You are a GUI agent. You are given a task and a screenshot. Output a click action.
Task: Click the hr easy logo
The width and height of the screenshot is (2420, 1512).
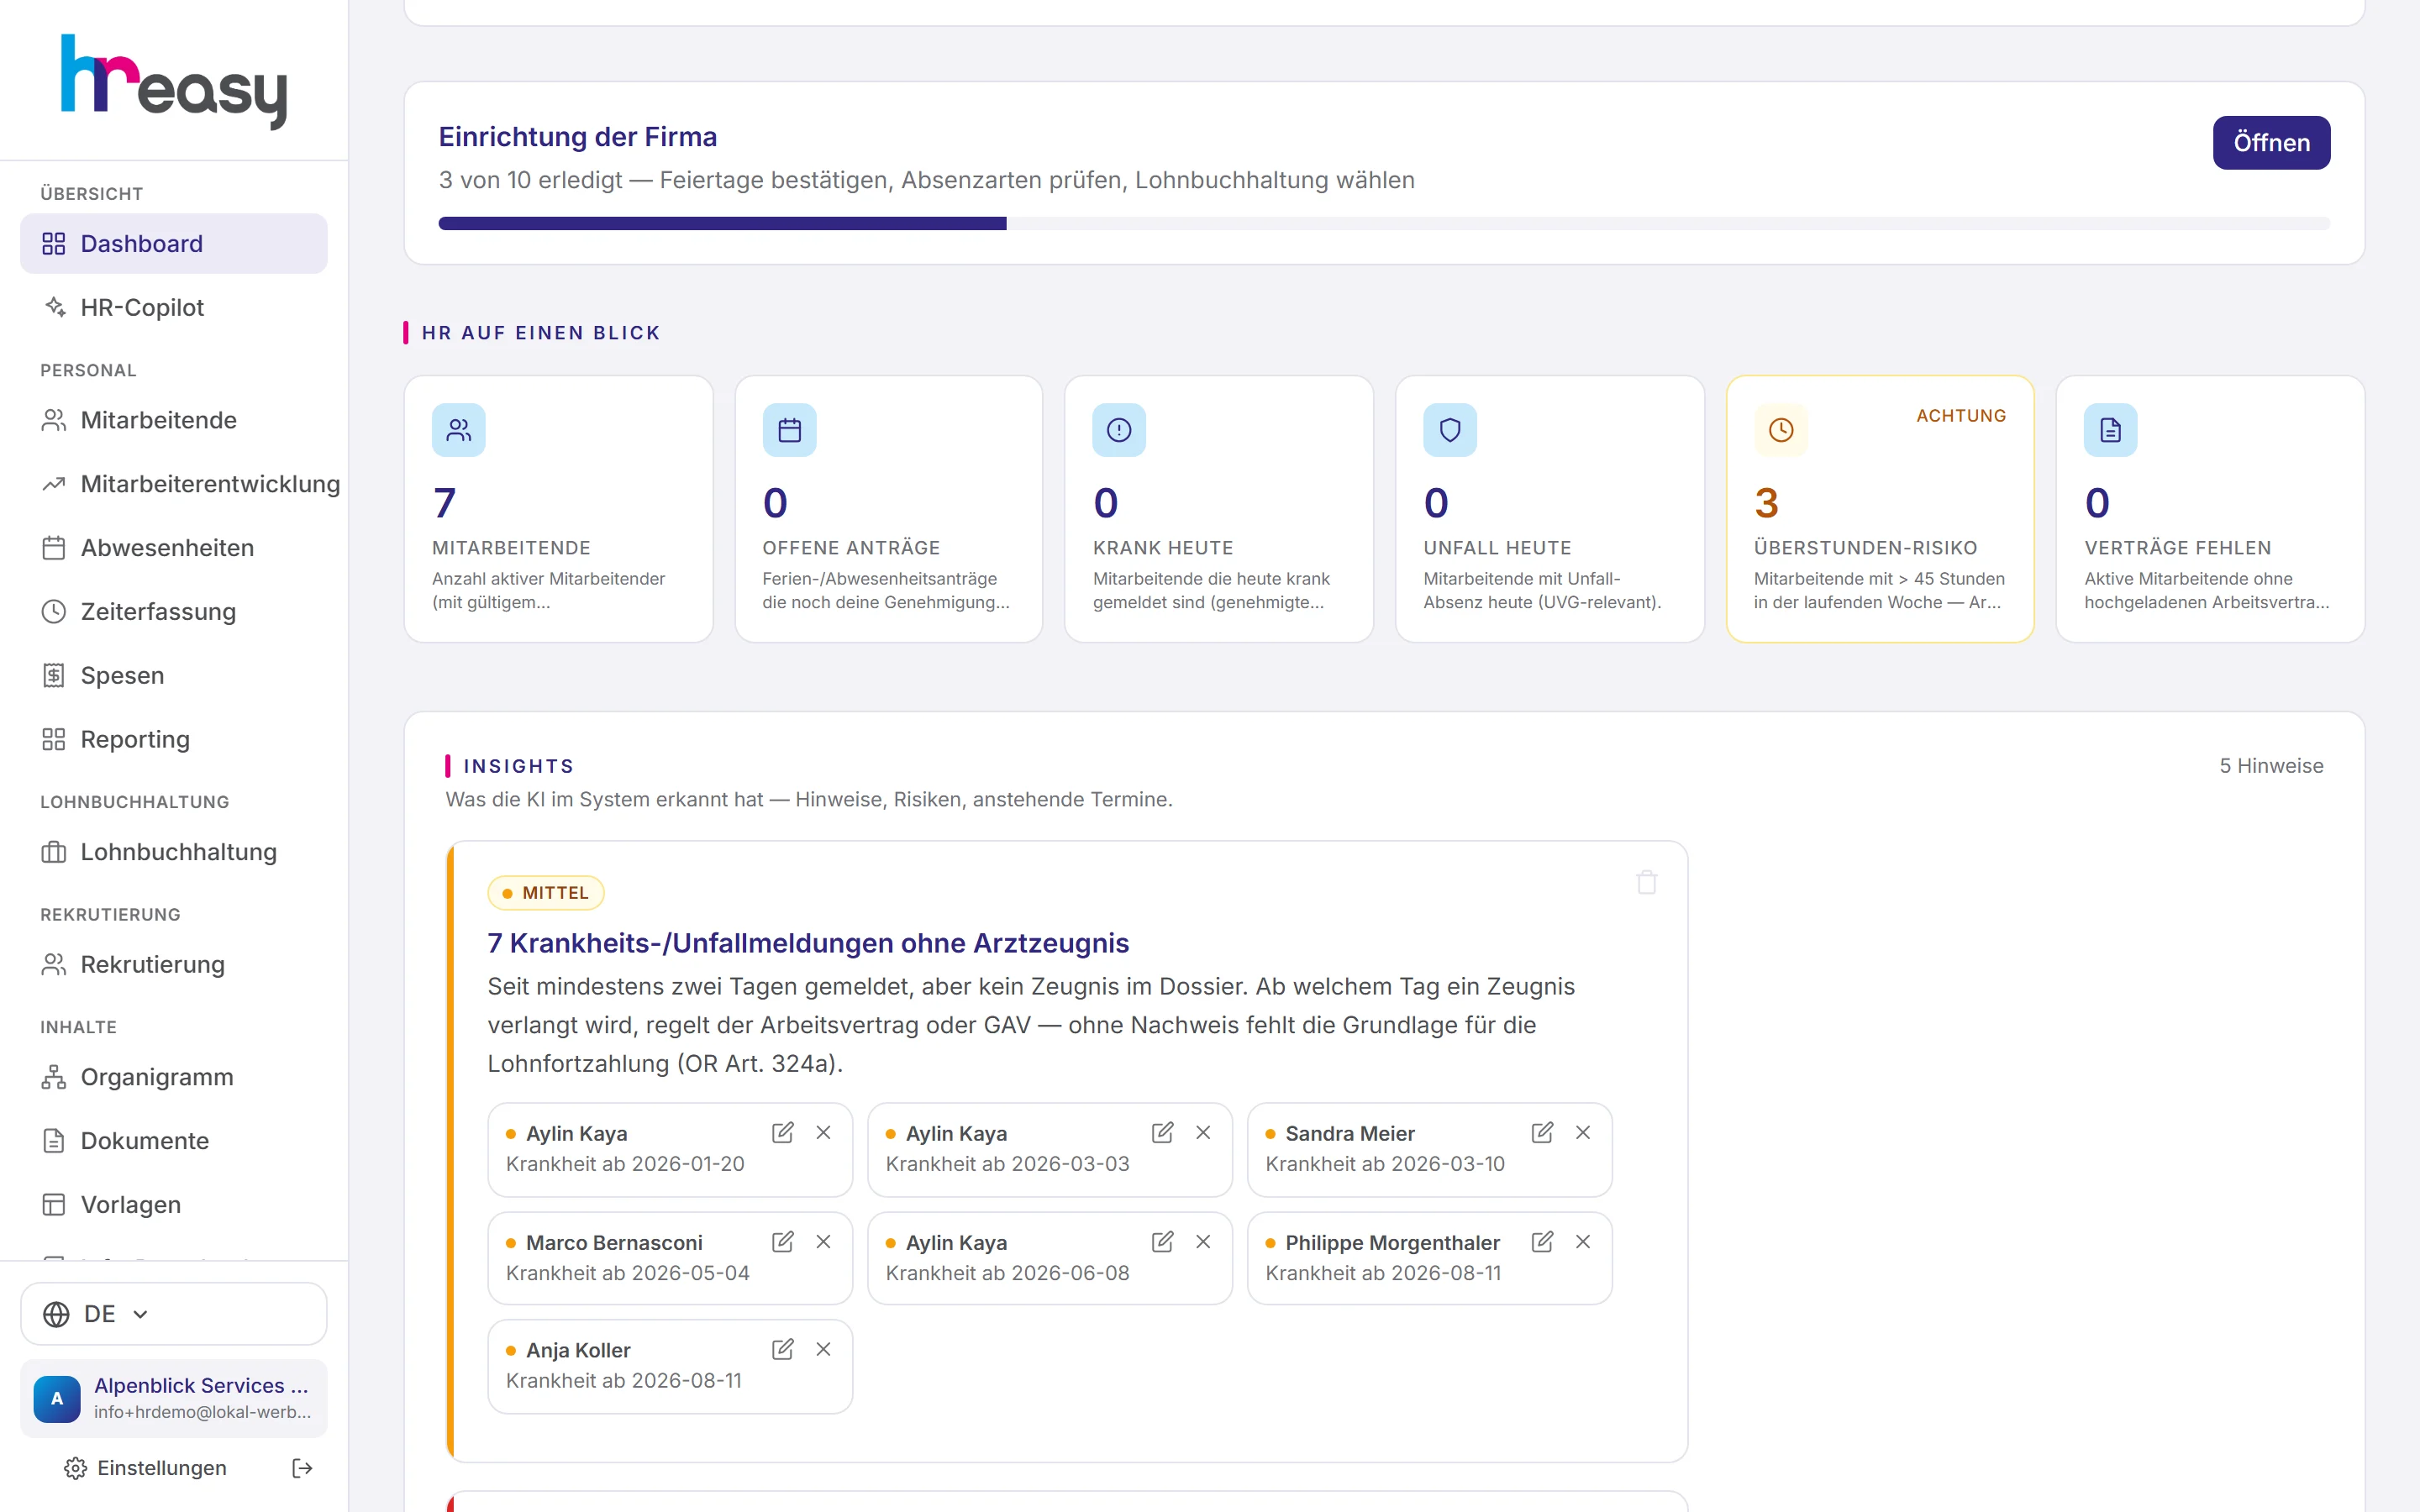[x=174, y=82]
